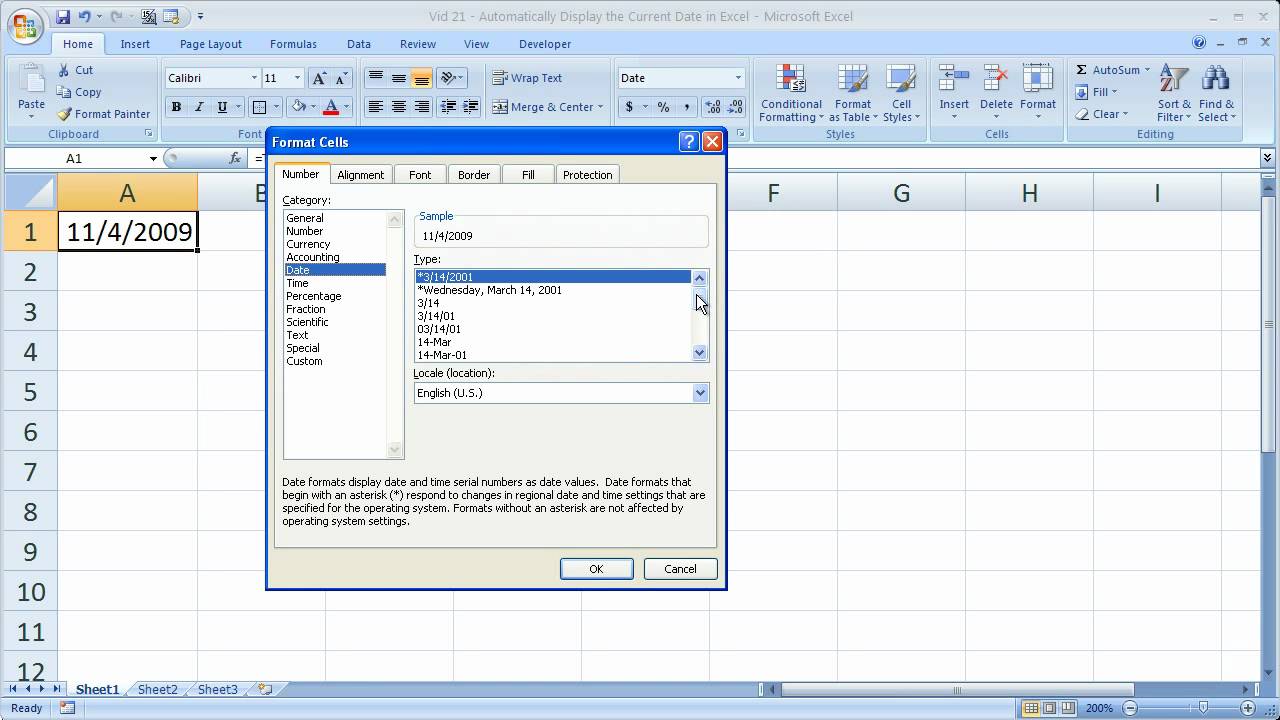Open the Formulas ribbon tab
The image size is (1280, 720).
pos(293,44)
